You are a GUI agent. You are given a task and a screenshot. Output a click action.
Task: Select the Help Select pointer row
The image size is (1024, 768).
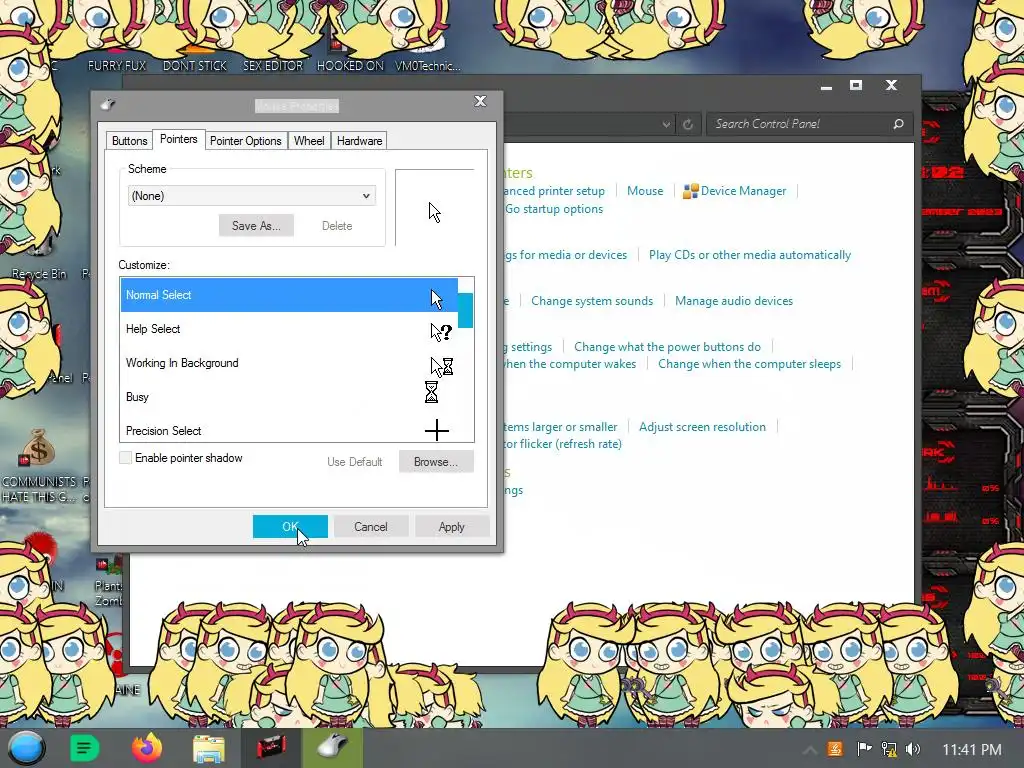pos(289,329)
